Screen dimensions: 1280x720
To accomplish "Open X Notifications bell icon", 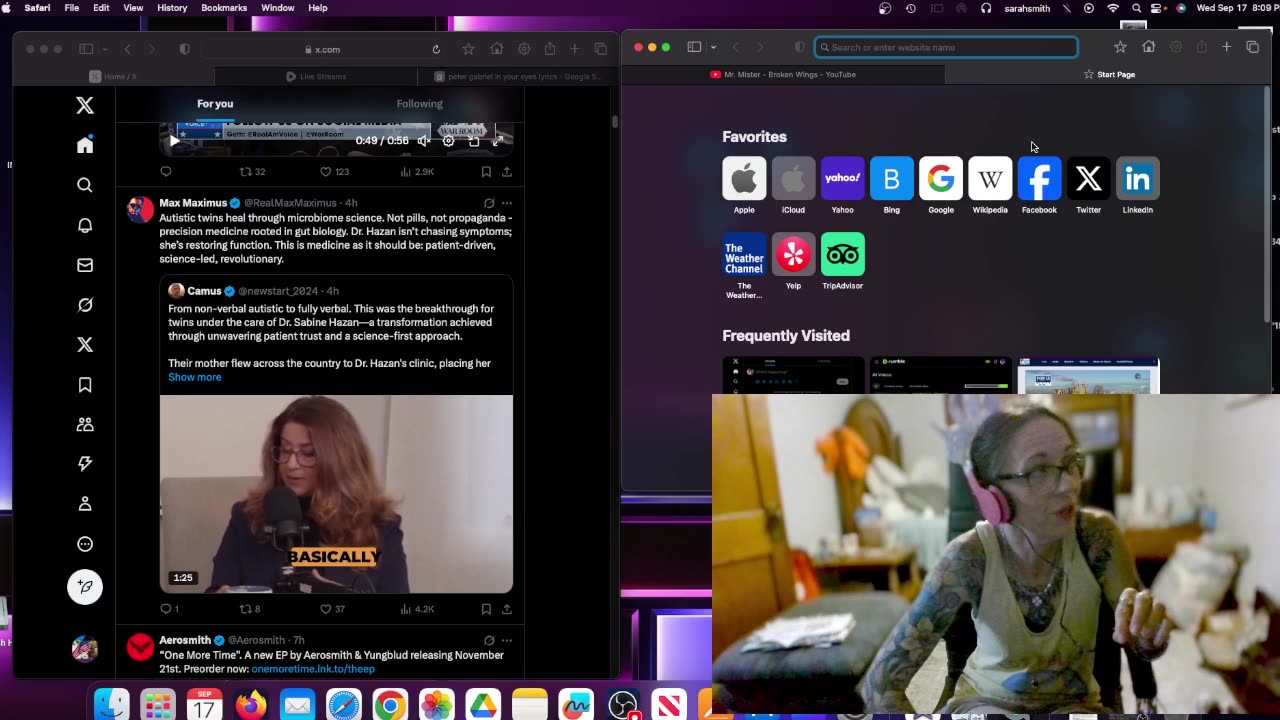I will point(85,225).
